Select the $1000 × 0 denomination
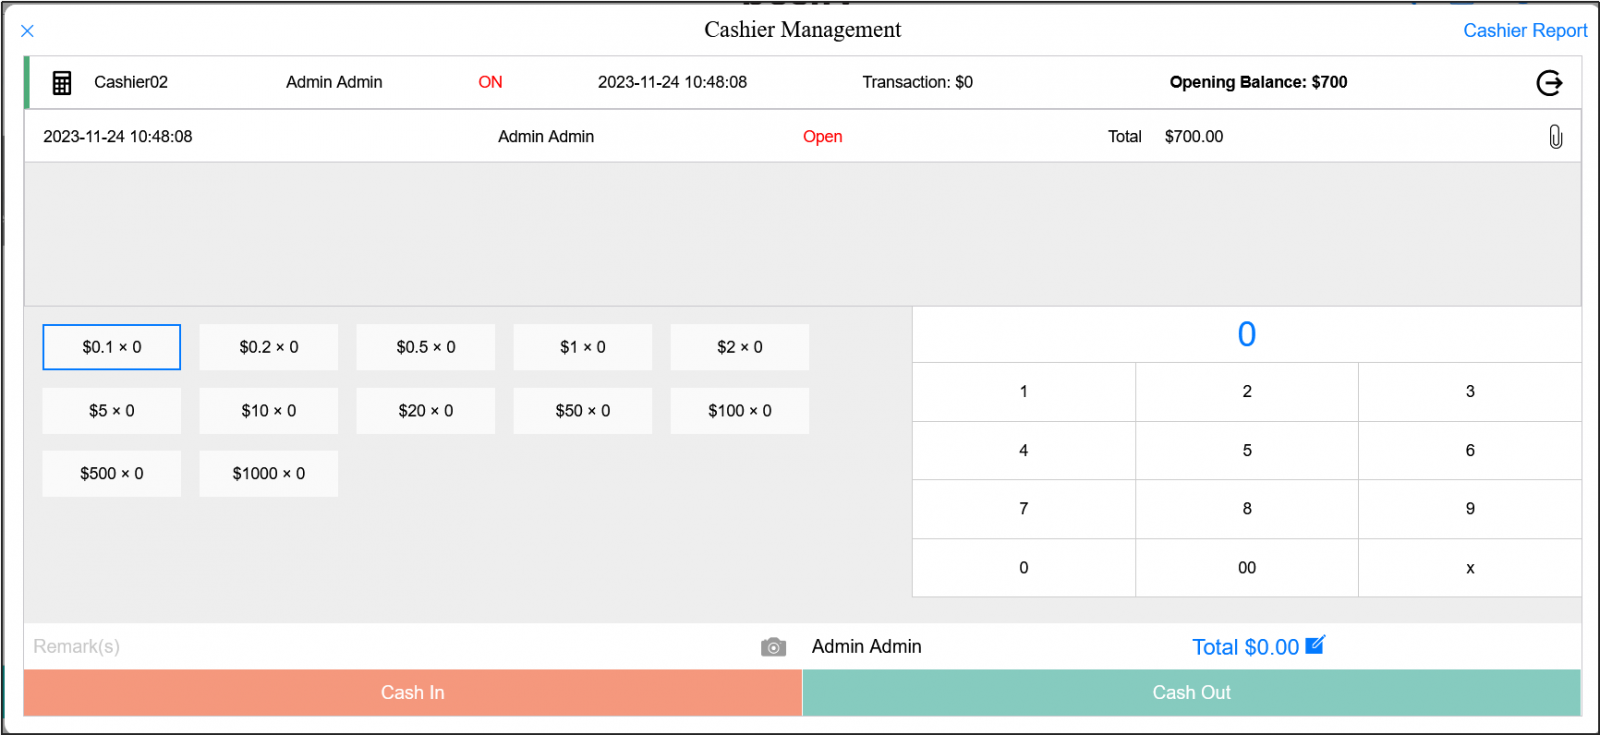Screen dimensions: 1600x735 (x=269, y=474)
